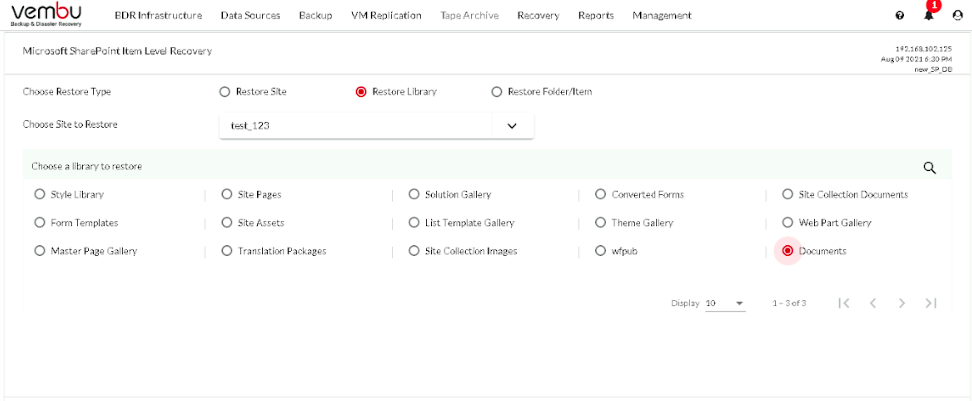Screen dimensions: 972x401
Task: Open the test_123 site selection box
Action: pos(376,126)
